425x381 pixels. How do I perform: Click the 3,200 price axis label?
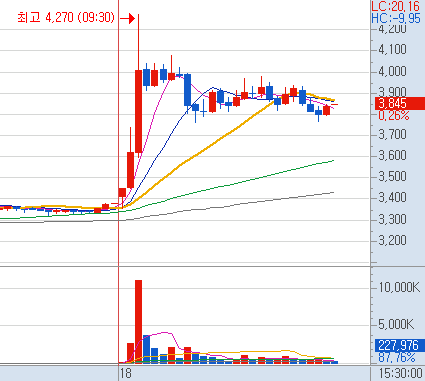tap(392, 240)
